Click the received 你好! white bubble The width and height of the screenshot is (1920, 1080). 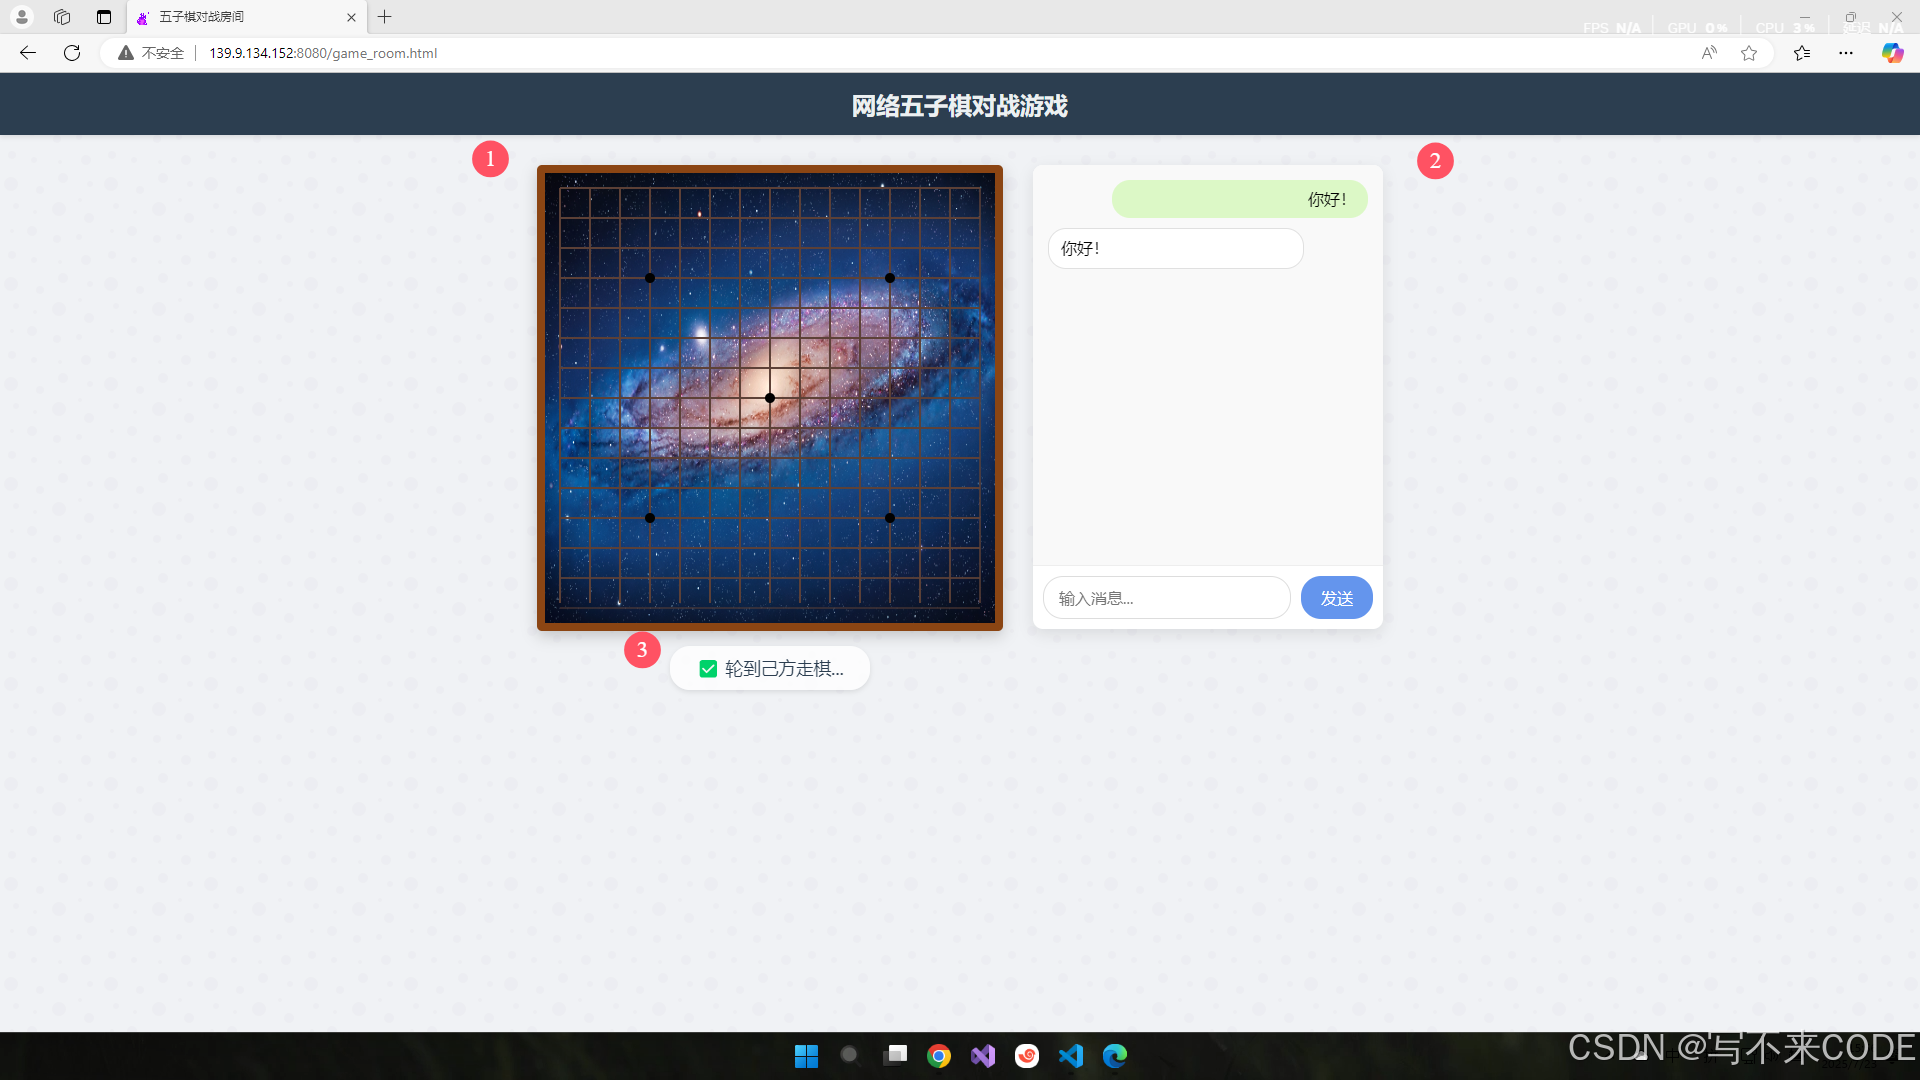[x=1175, y=248]
